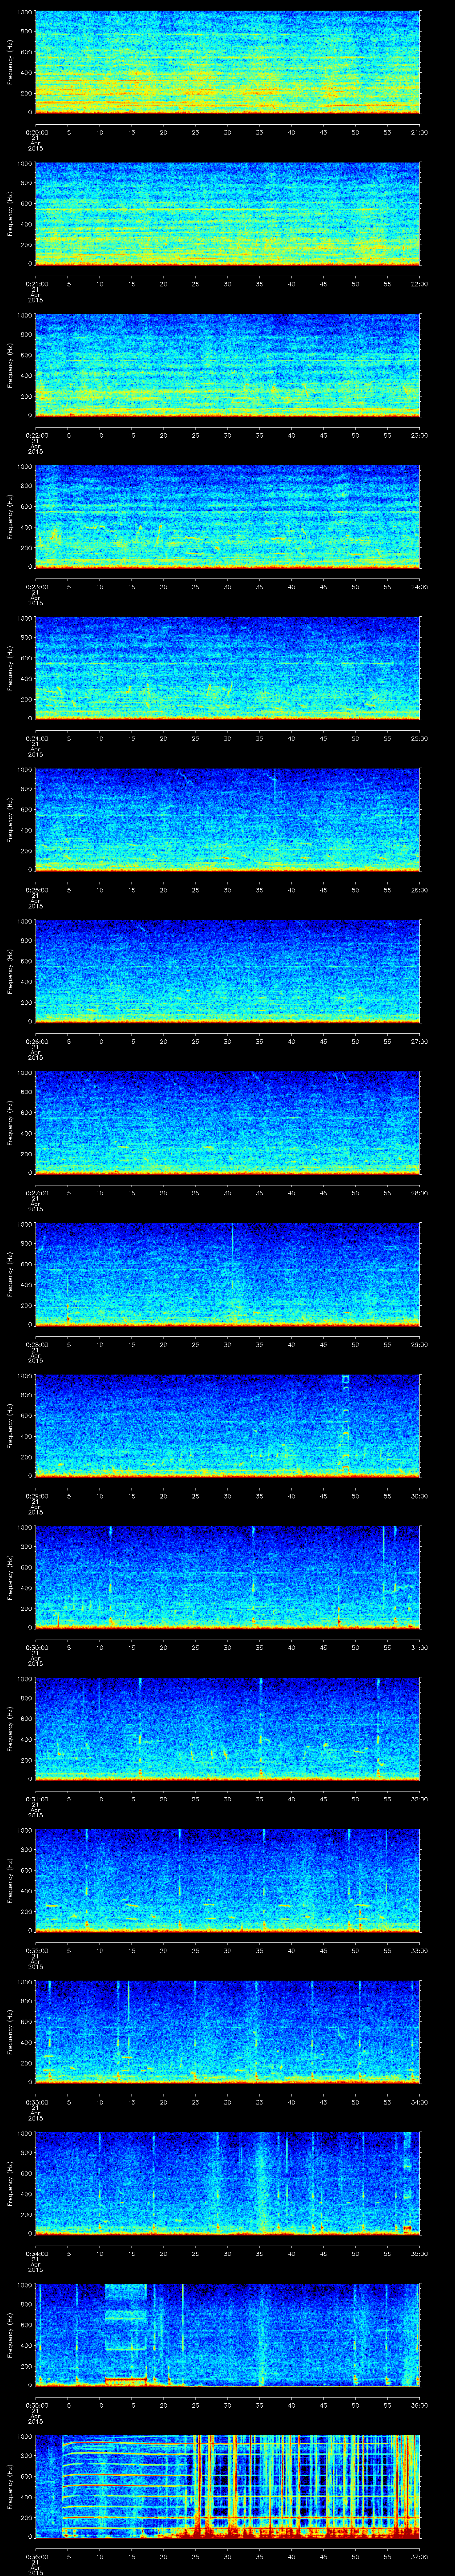This screenshot has height=2576, width=455.
Task: Click Frequency (Hz) axis label of 0:20:00 panel
Action: click(x=10, y=62)
